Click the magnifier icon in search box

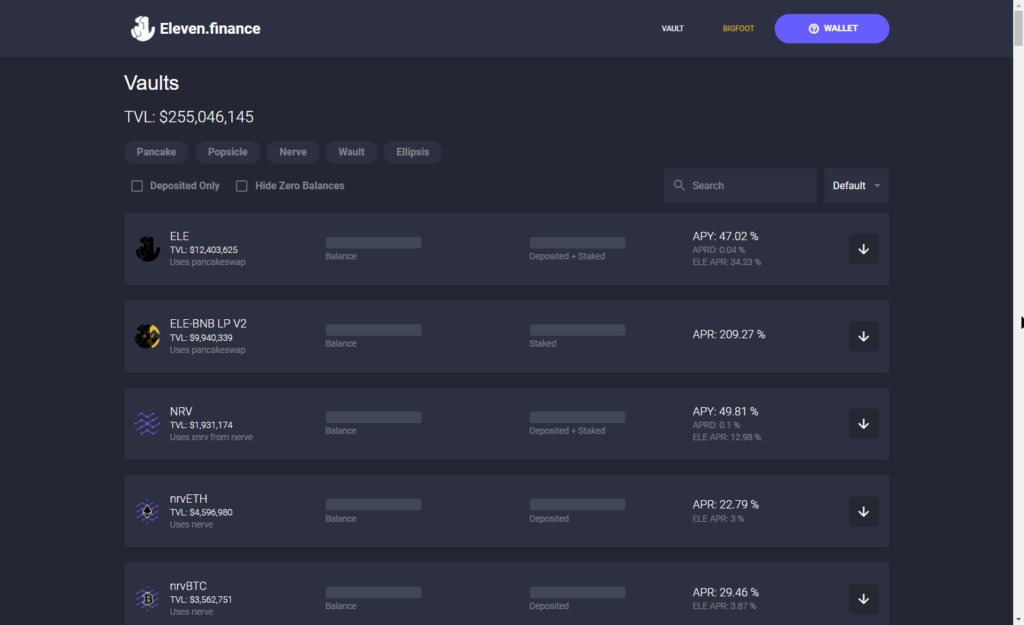point(680,186)
